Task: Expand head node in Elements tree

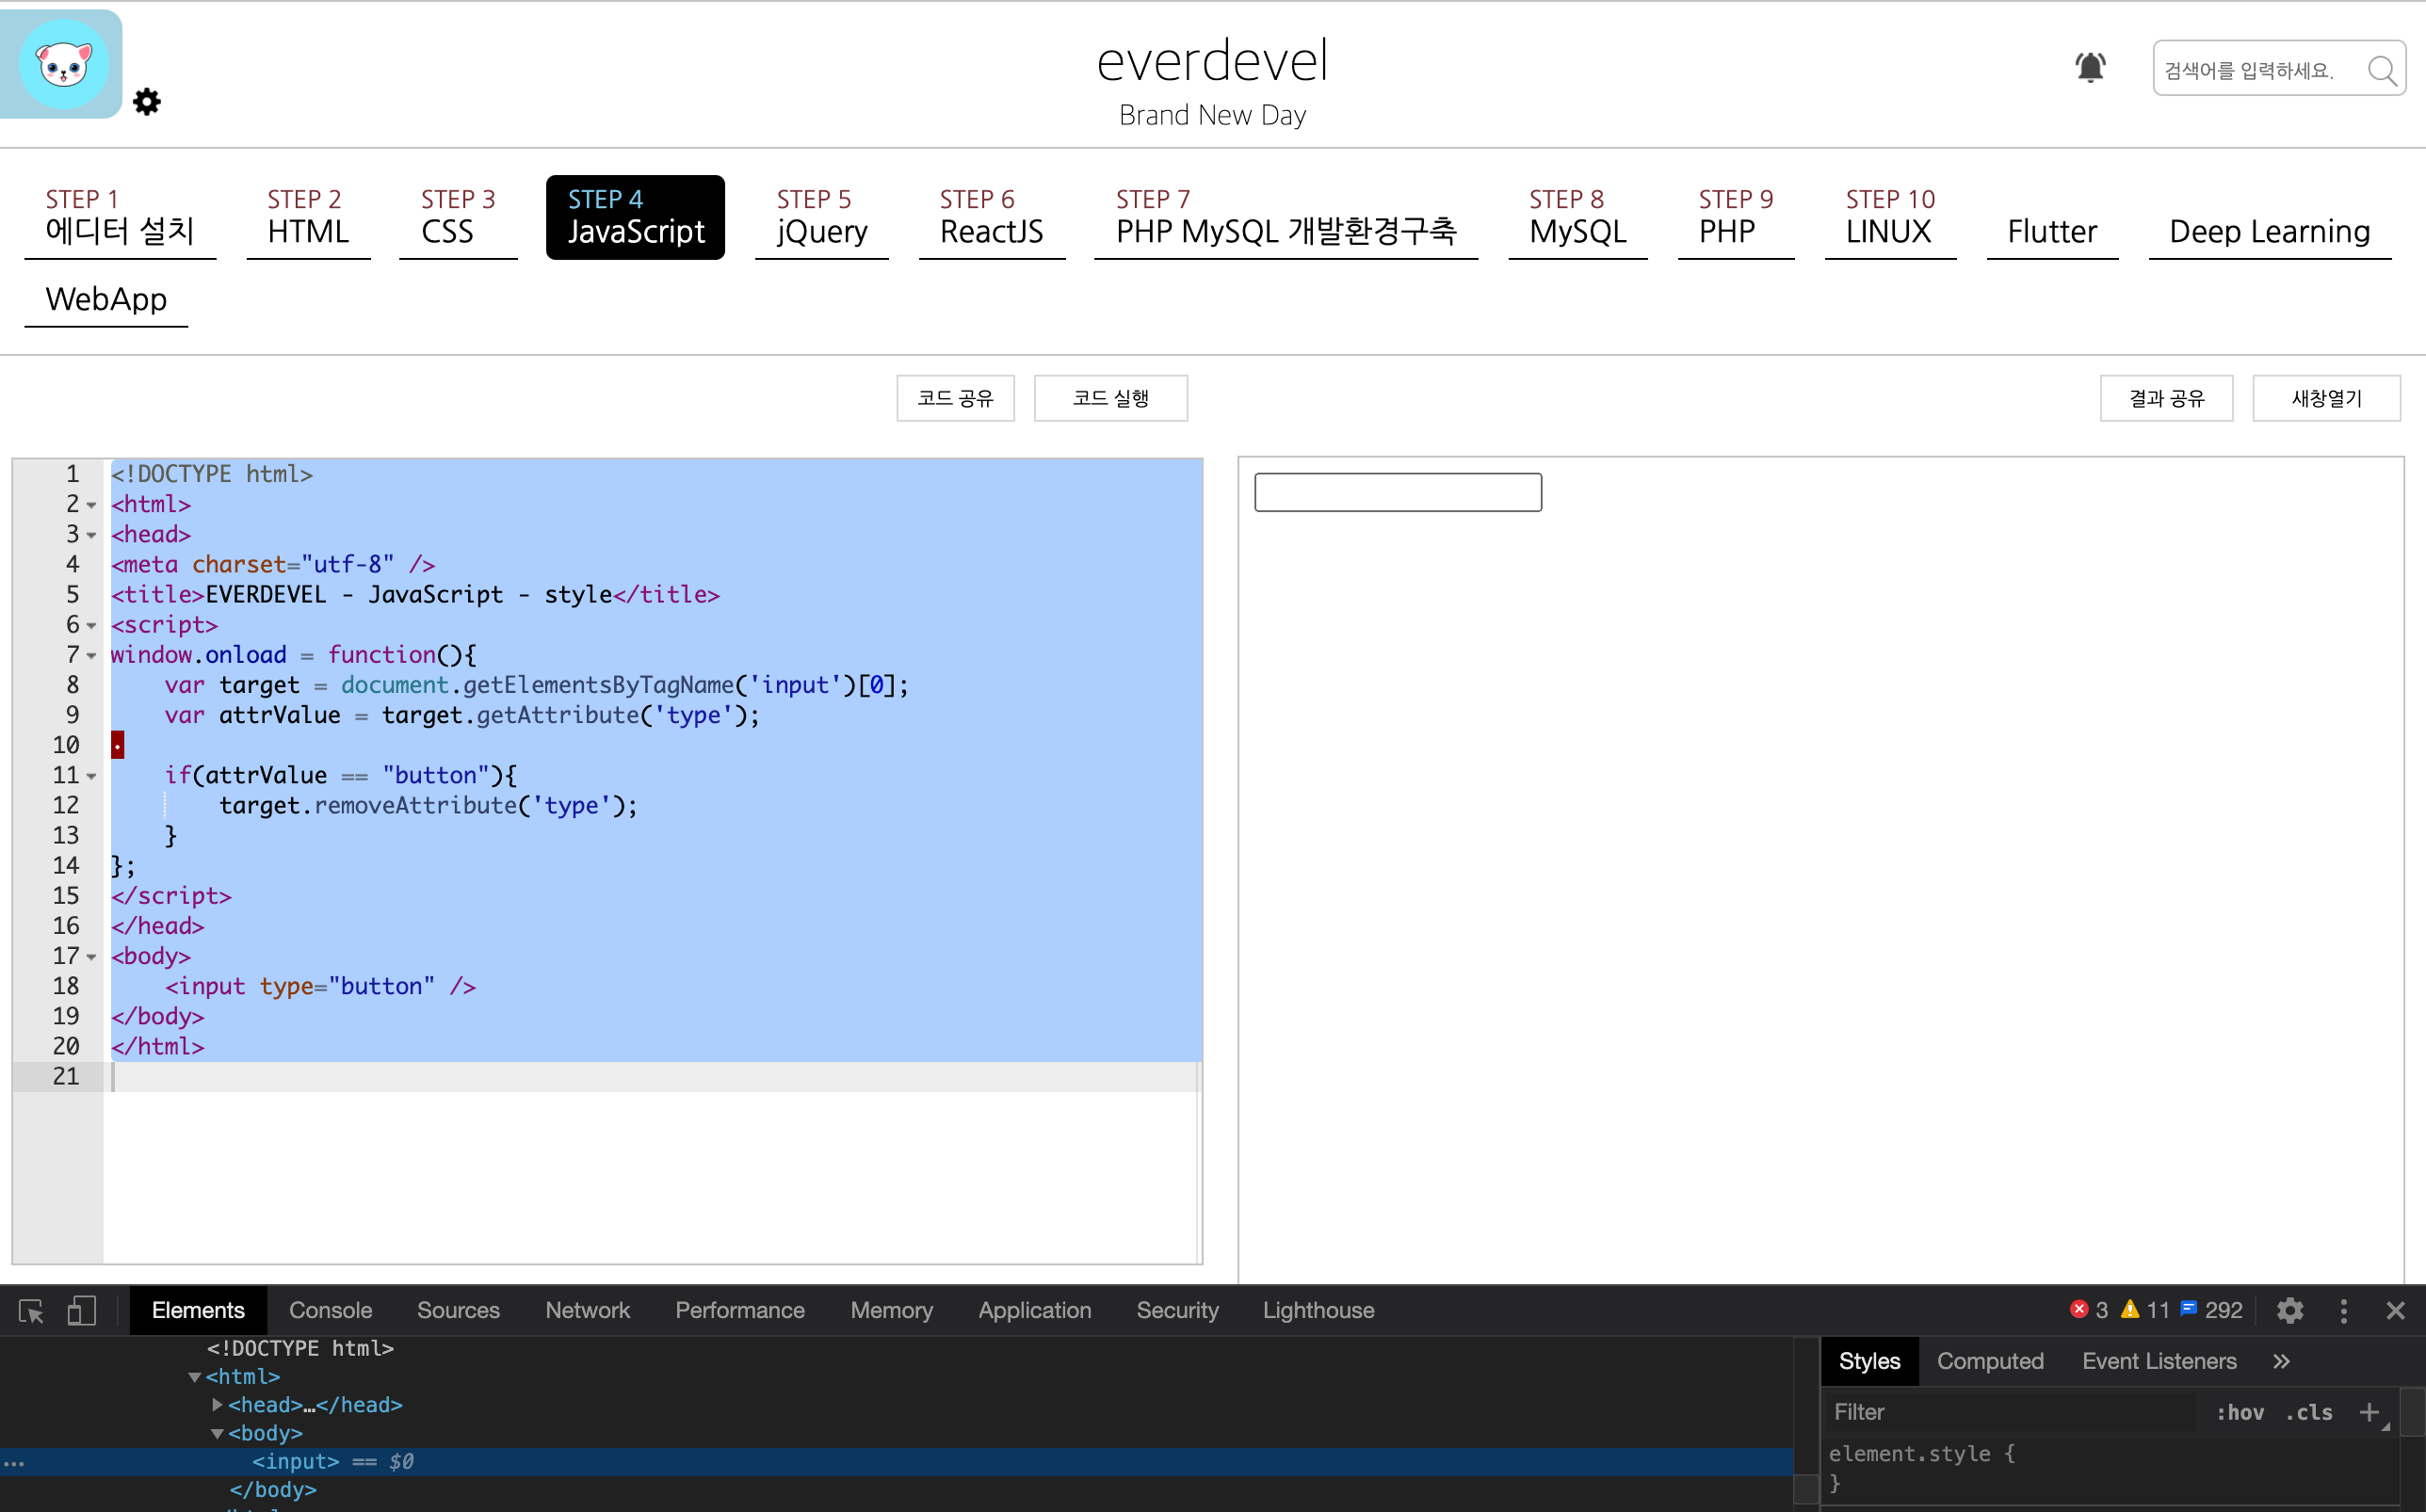Action: tap(217, 1405)
